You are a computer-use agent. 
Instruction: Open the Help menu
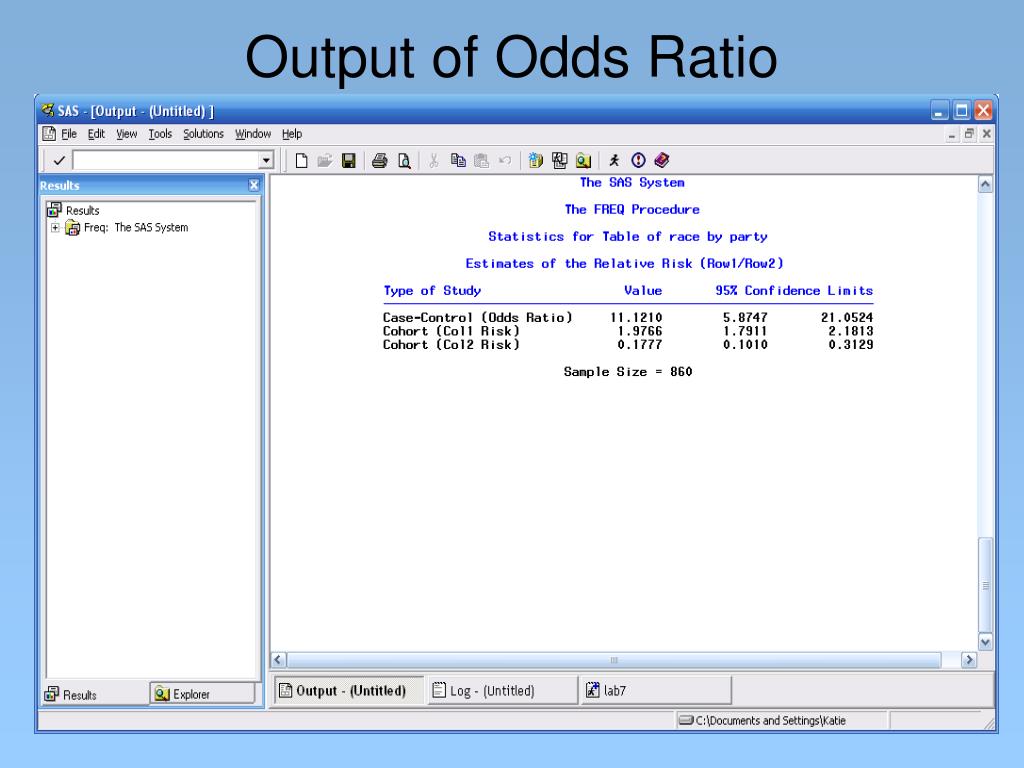pyautogui.click(x=292, y=134)
